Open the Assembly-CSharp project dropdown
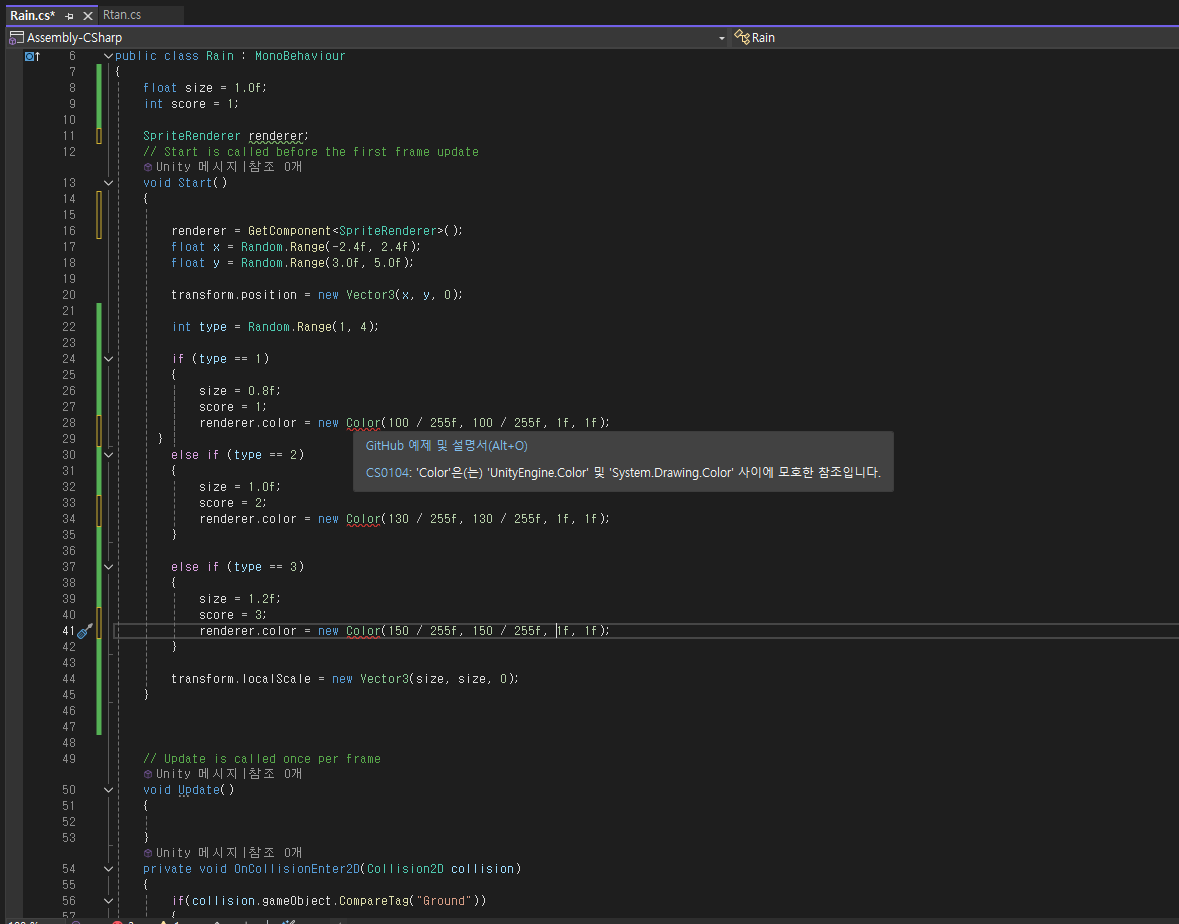1179x924 pixels. pos(721,38)
